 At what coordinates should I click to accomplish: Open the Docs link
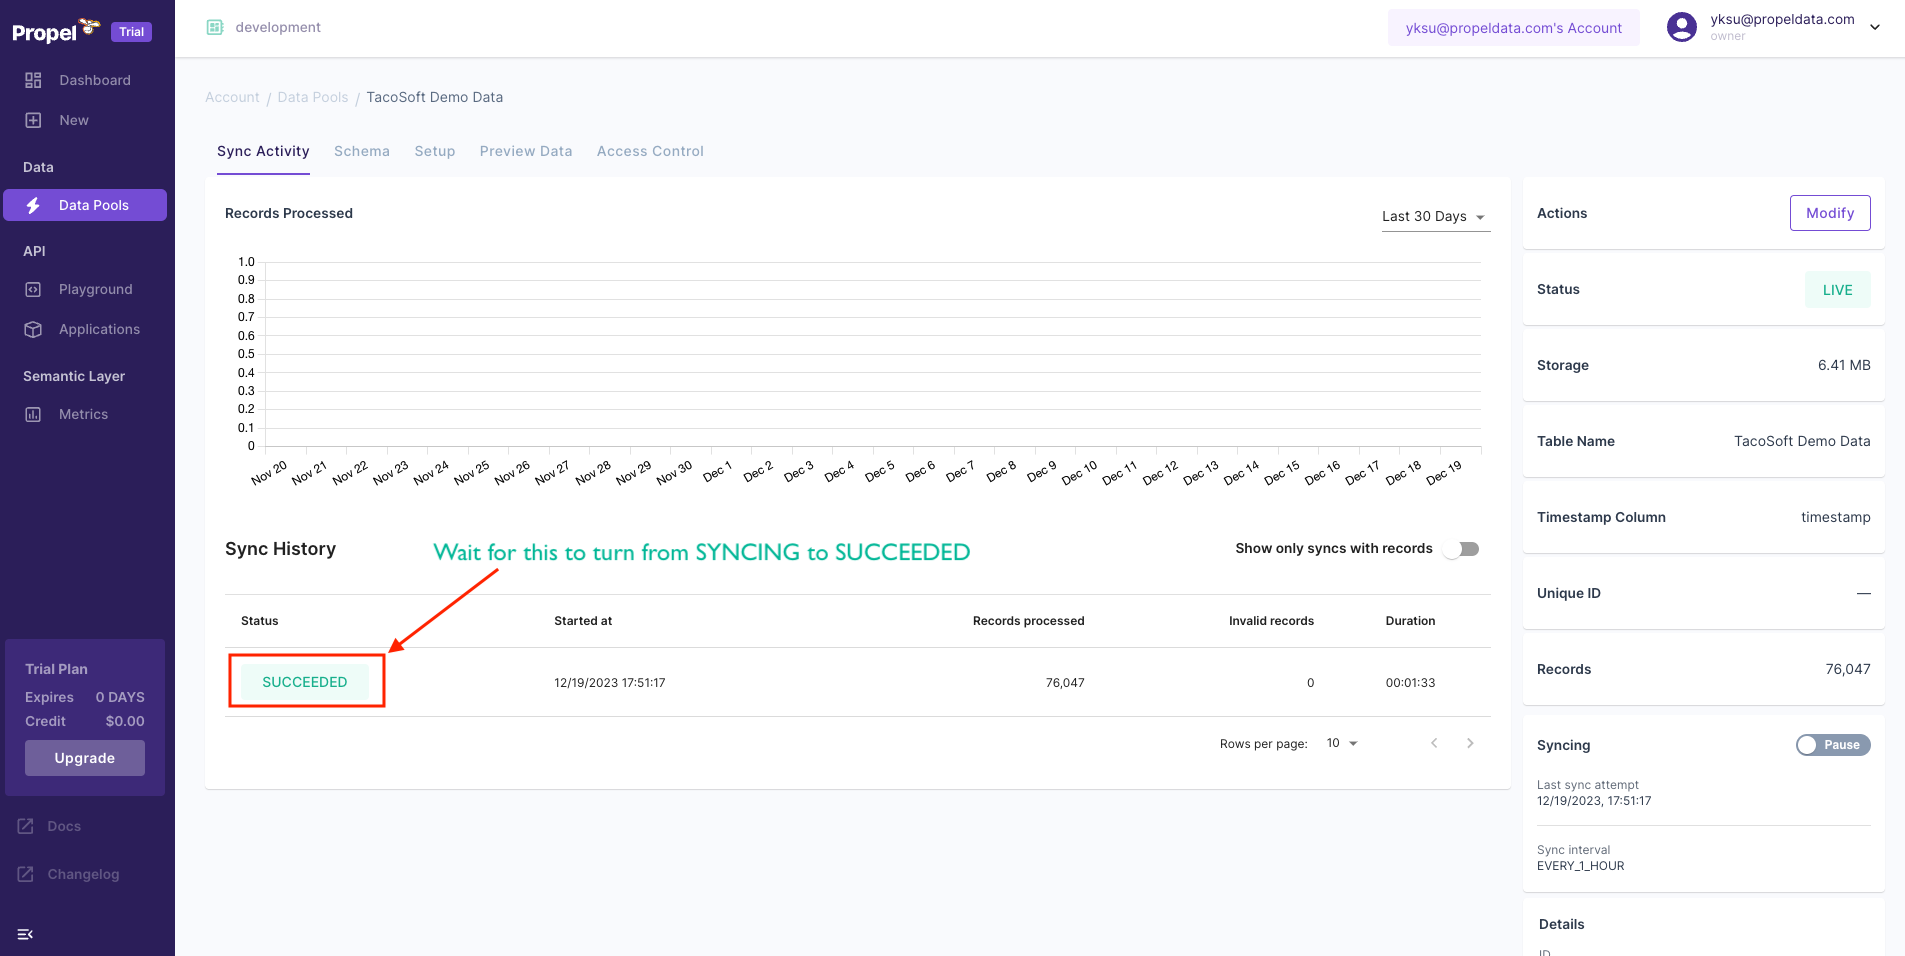[x=64, y=825]
